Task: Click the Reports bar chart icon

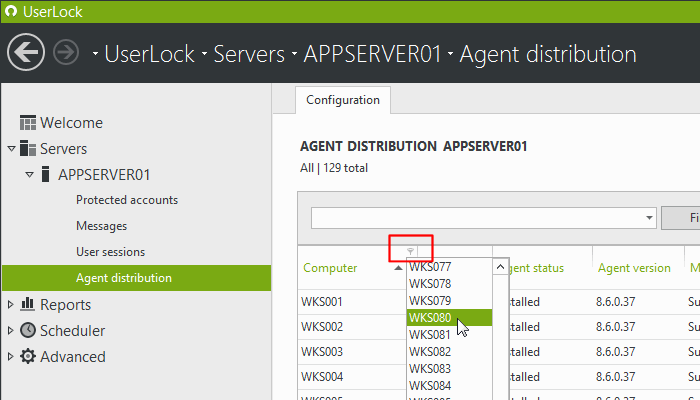Action: [x=28, y=304]
